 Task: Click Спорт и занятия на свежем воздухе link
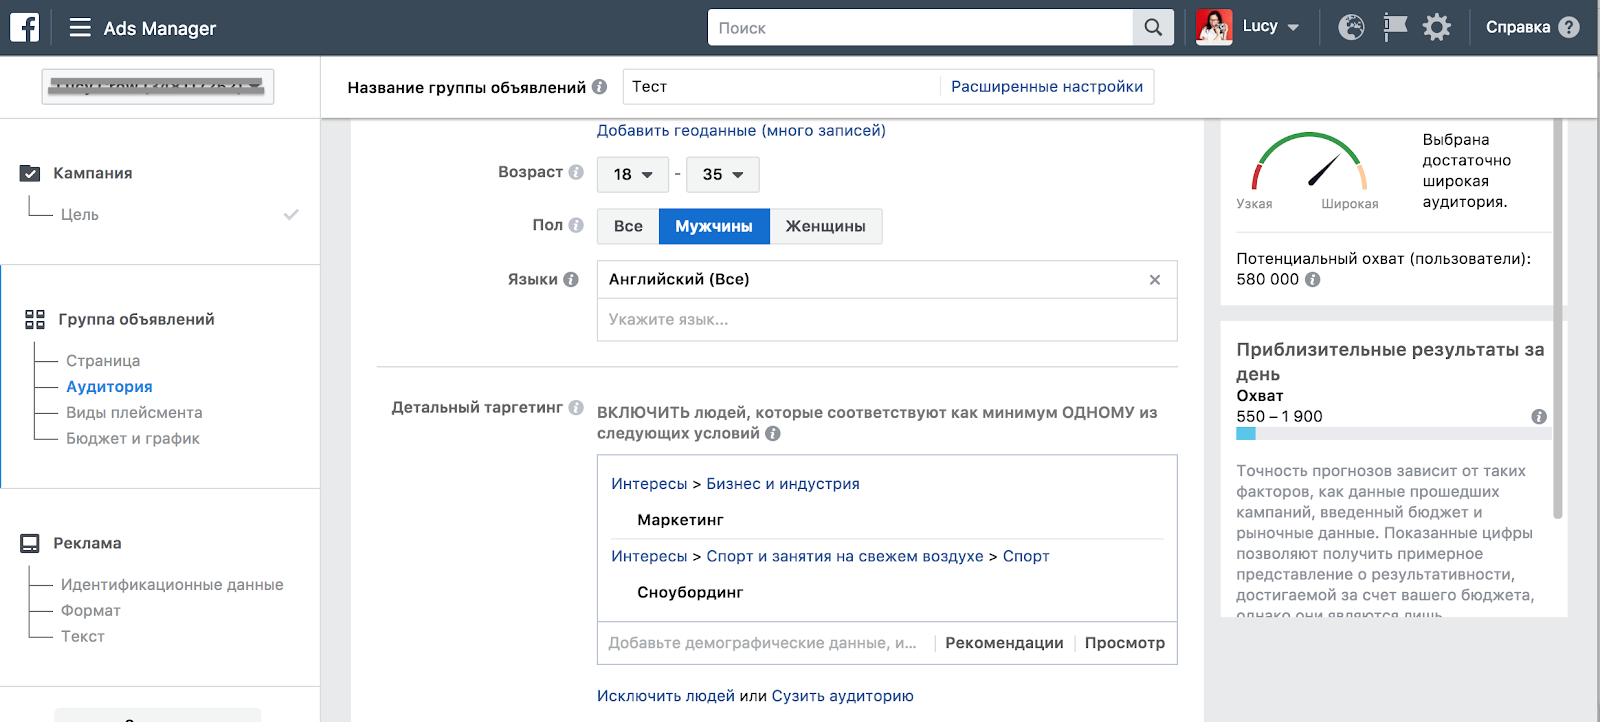pyautogui.click(x=845, y=556)
